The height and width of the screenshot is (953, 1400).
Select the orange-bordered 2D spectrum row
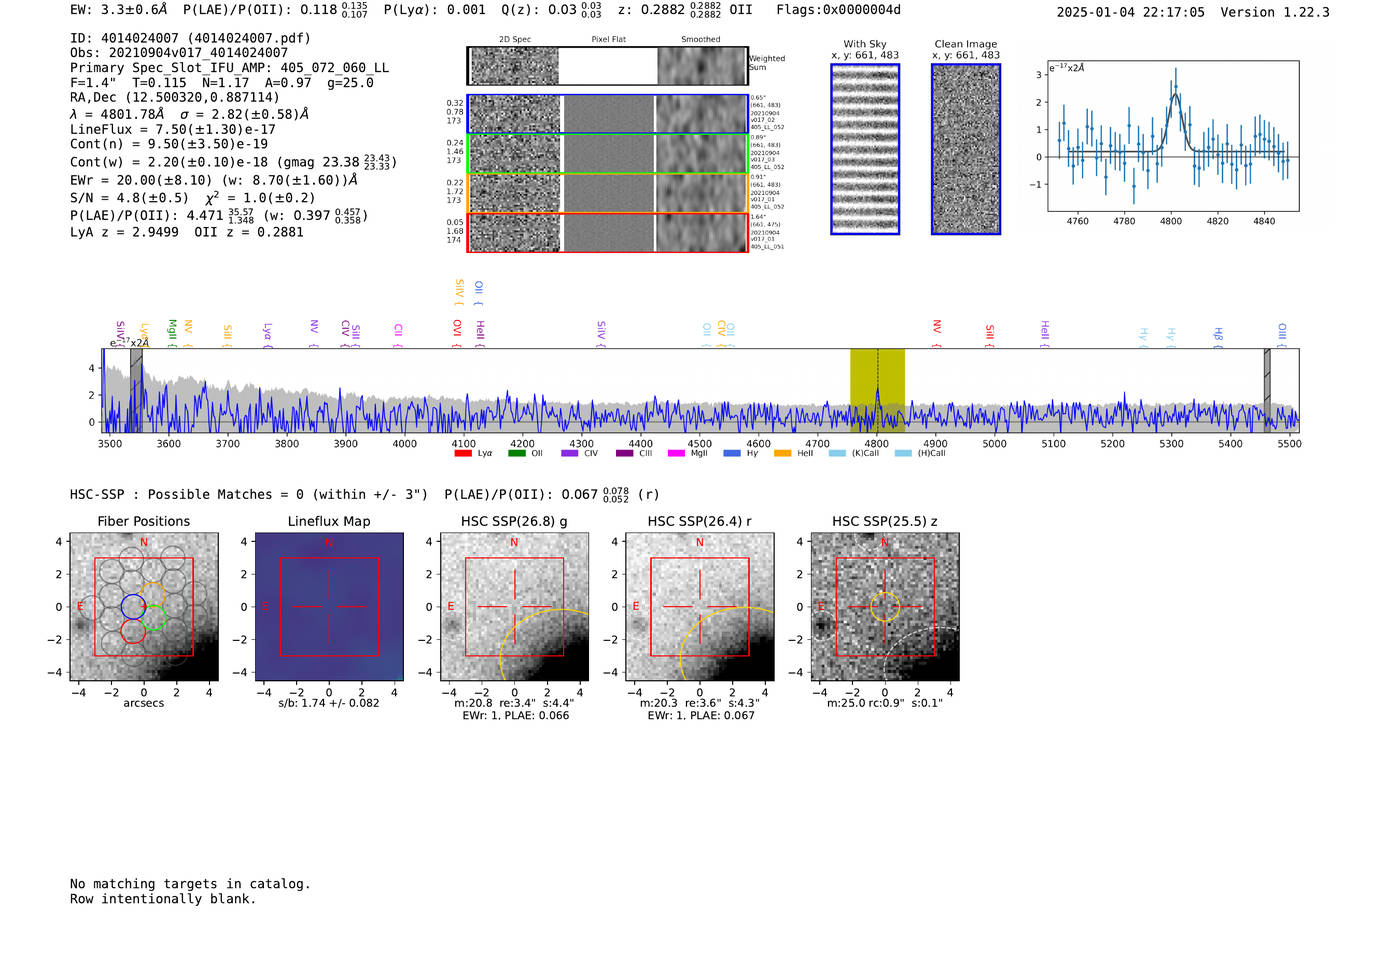tap(607, 193)
